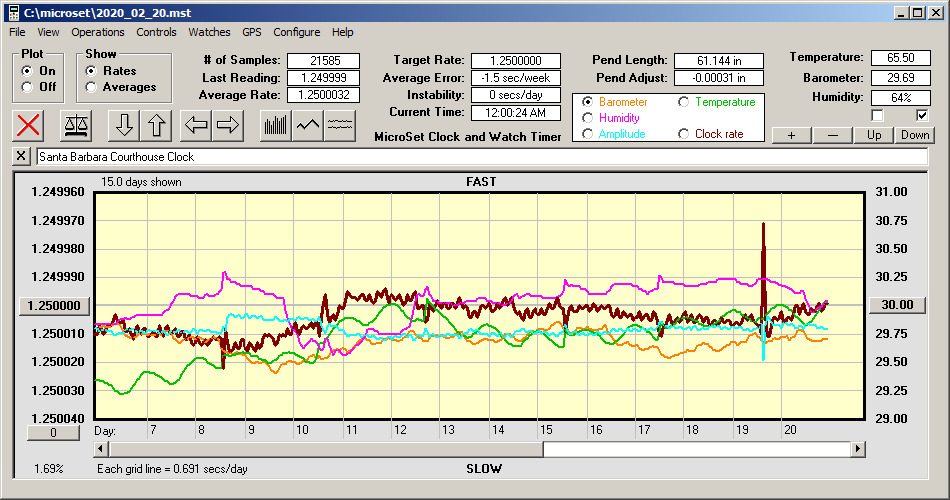Open the Operations menu
This screenshot has width=950, height=500.
[x=98, y=32]
